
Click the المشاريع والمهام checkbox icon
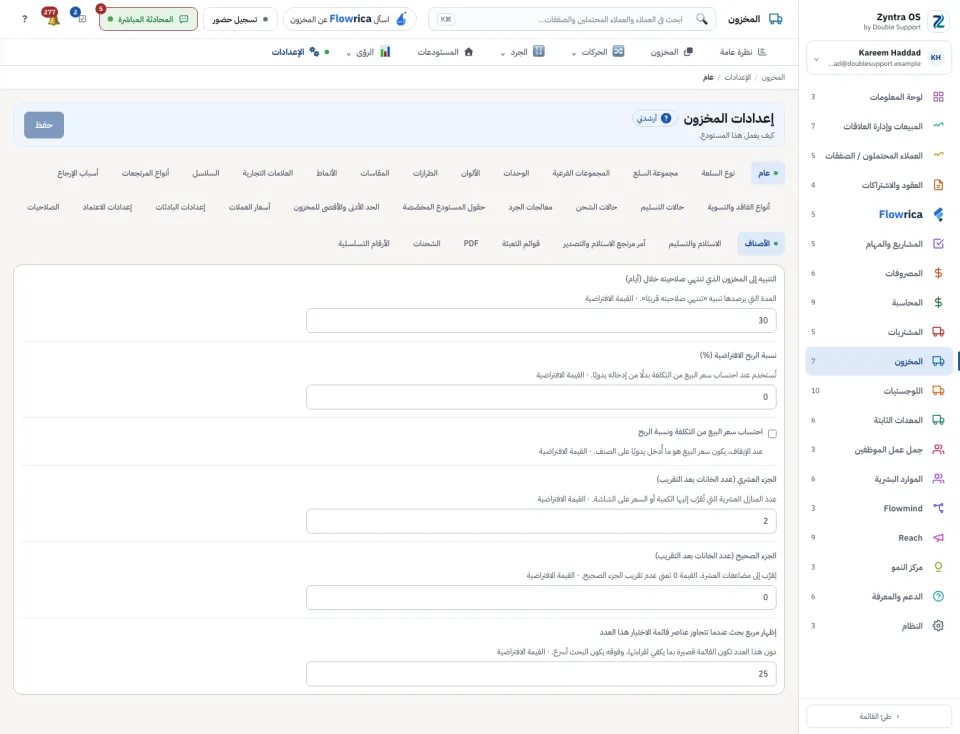point(938,244)
